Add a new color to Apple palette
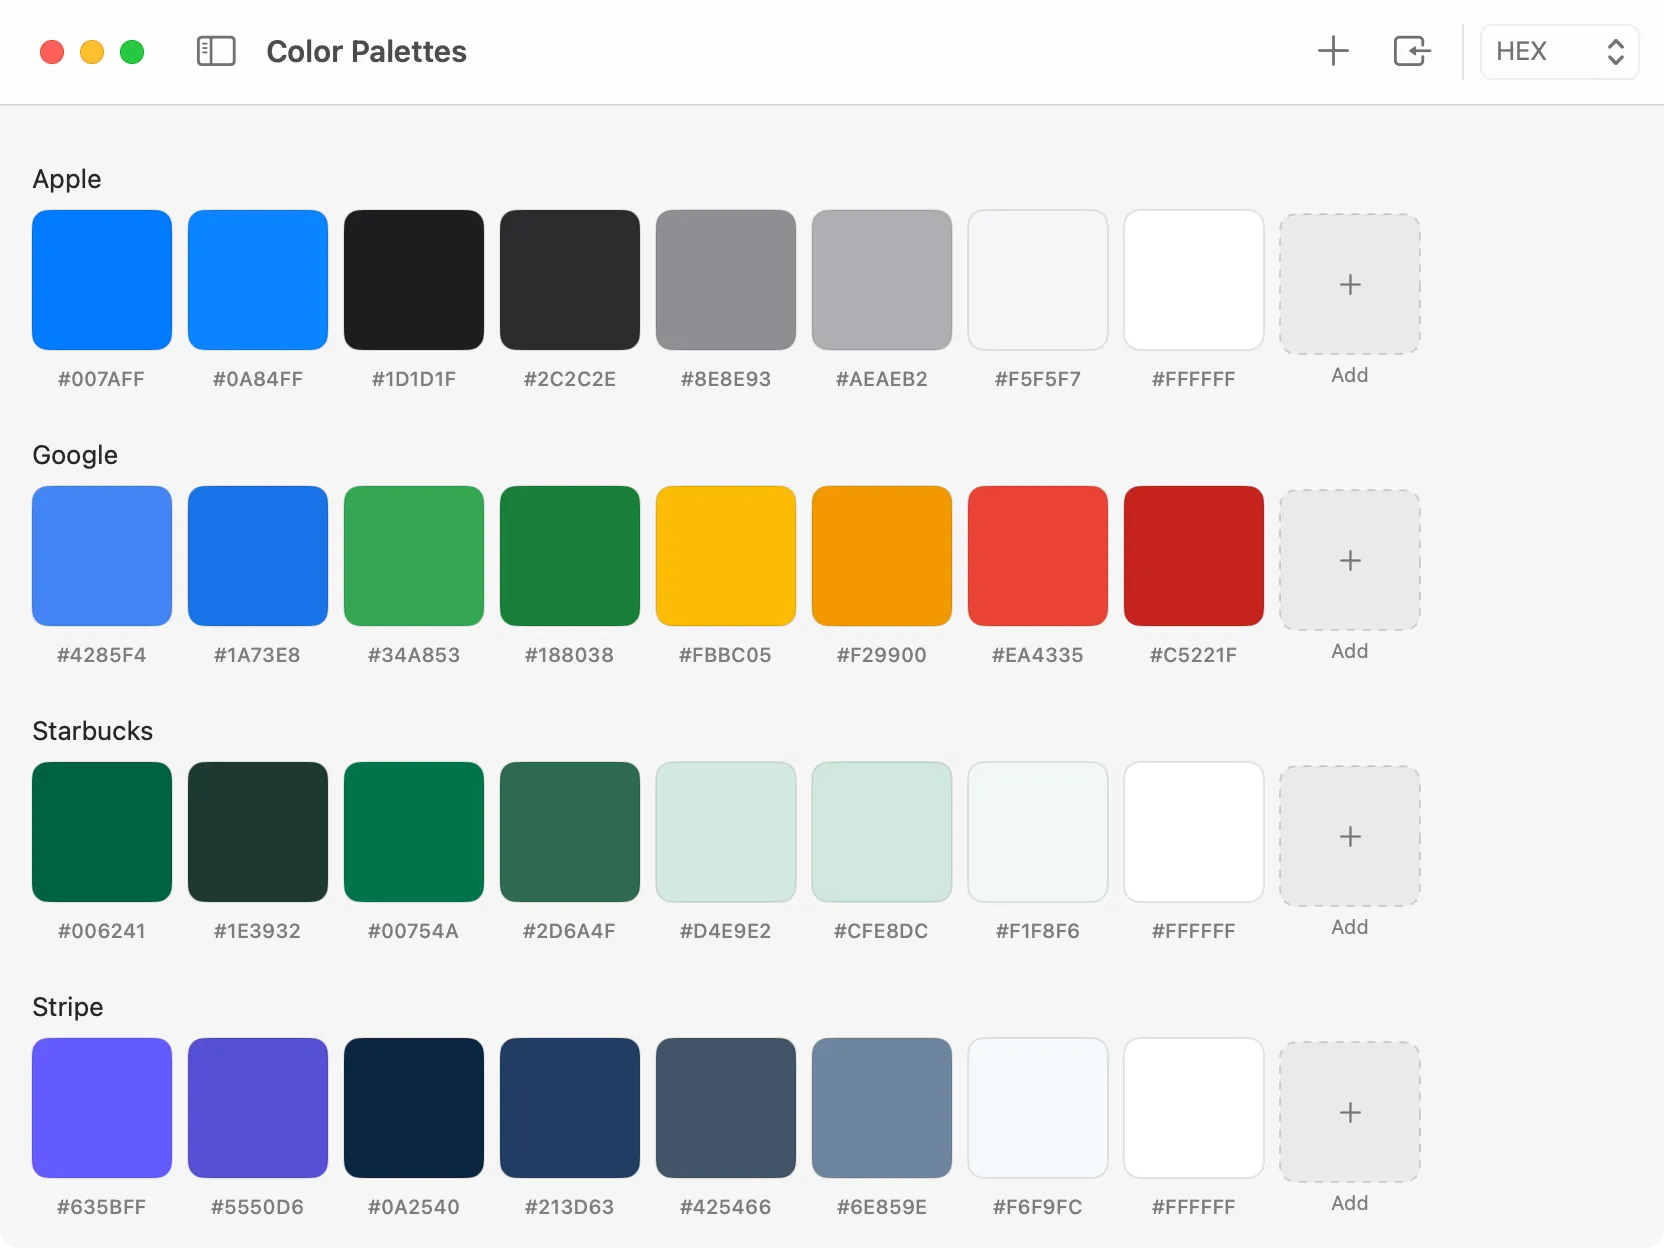 [x=1349, y=285]
